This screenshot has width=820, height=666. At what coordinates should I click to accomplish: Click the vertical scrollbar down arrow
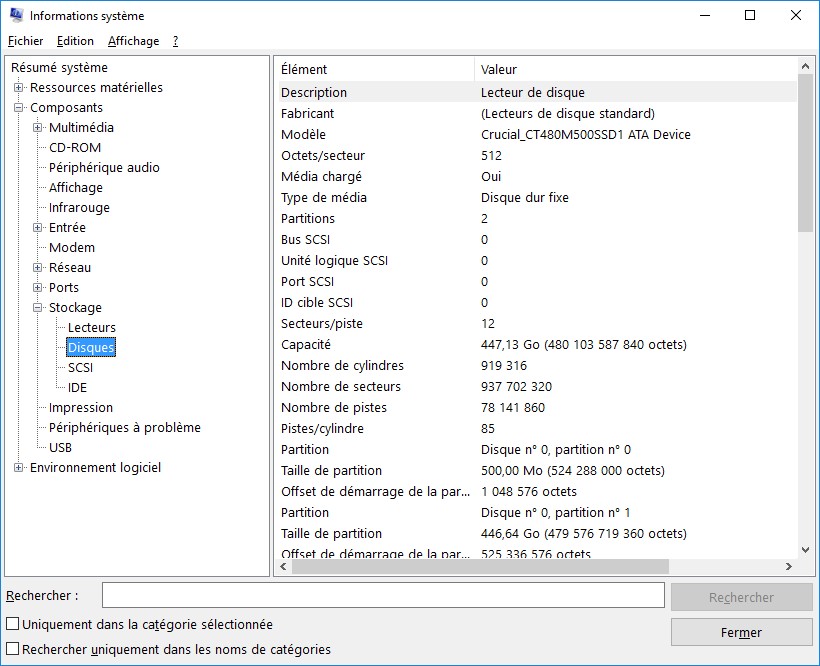click(806, 549)
